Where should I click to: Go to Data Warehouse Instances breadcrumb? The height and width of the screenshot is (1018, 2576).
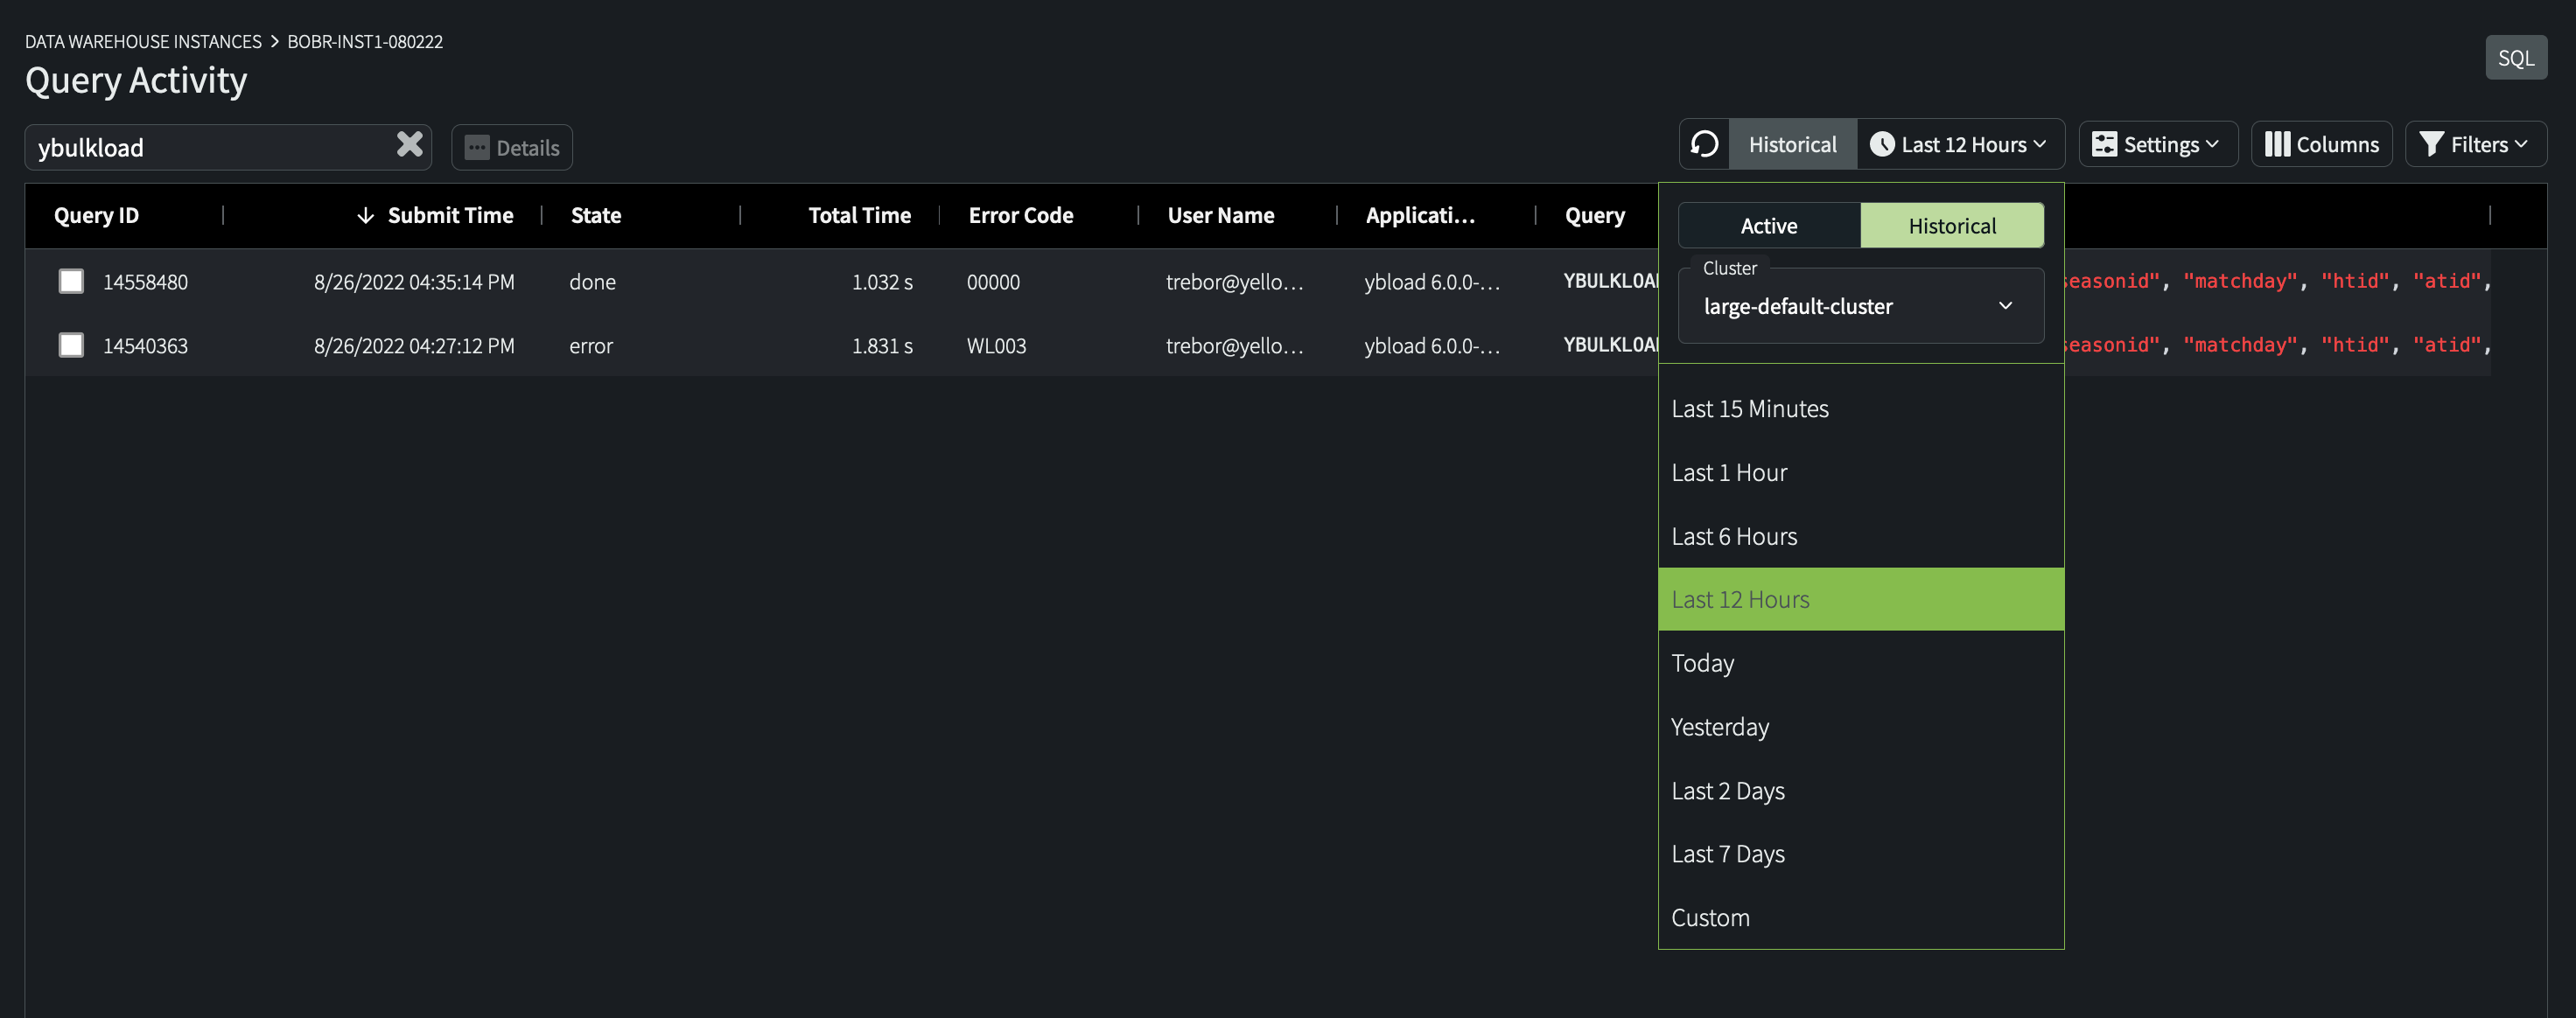pyautogui.click(x=143, y=41)
